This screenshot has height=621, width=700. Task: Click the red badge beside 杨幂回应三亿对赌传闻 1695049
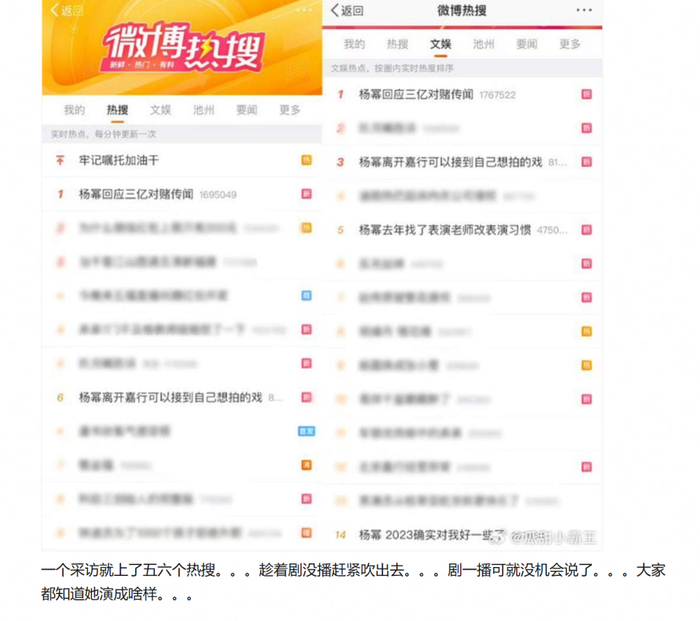coord(306,194)
